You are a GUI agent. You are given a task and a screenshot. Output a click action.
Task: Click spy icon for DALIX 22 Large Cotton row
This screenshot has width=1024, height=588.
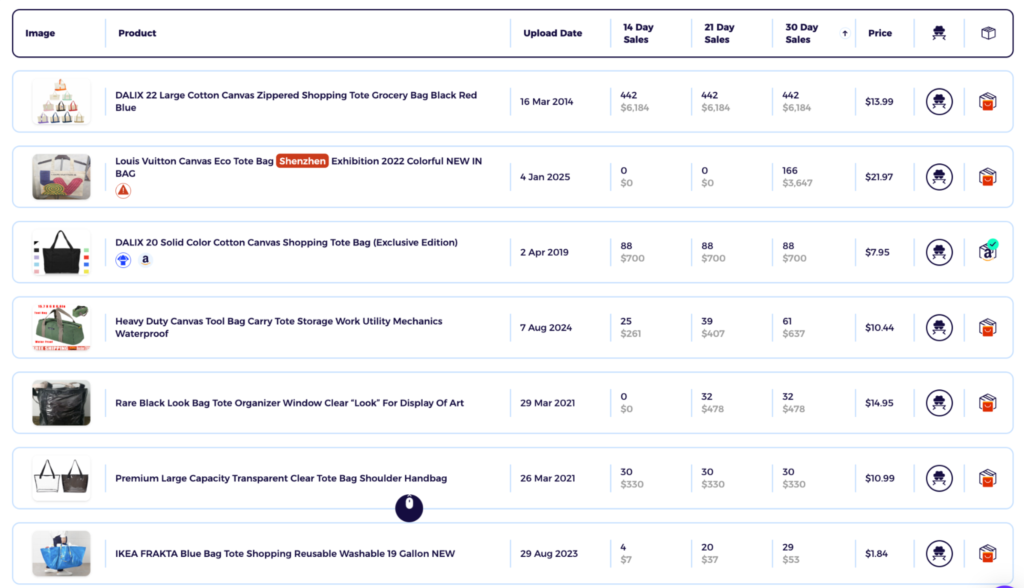click(x=939, y=101)
